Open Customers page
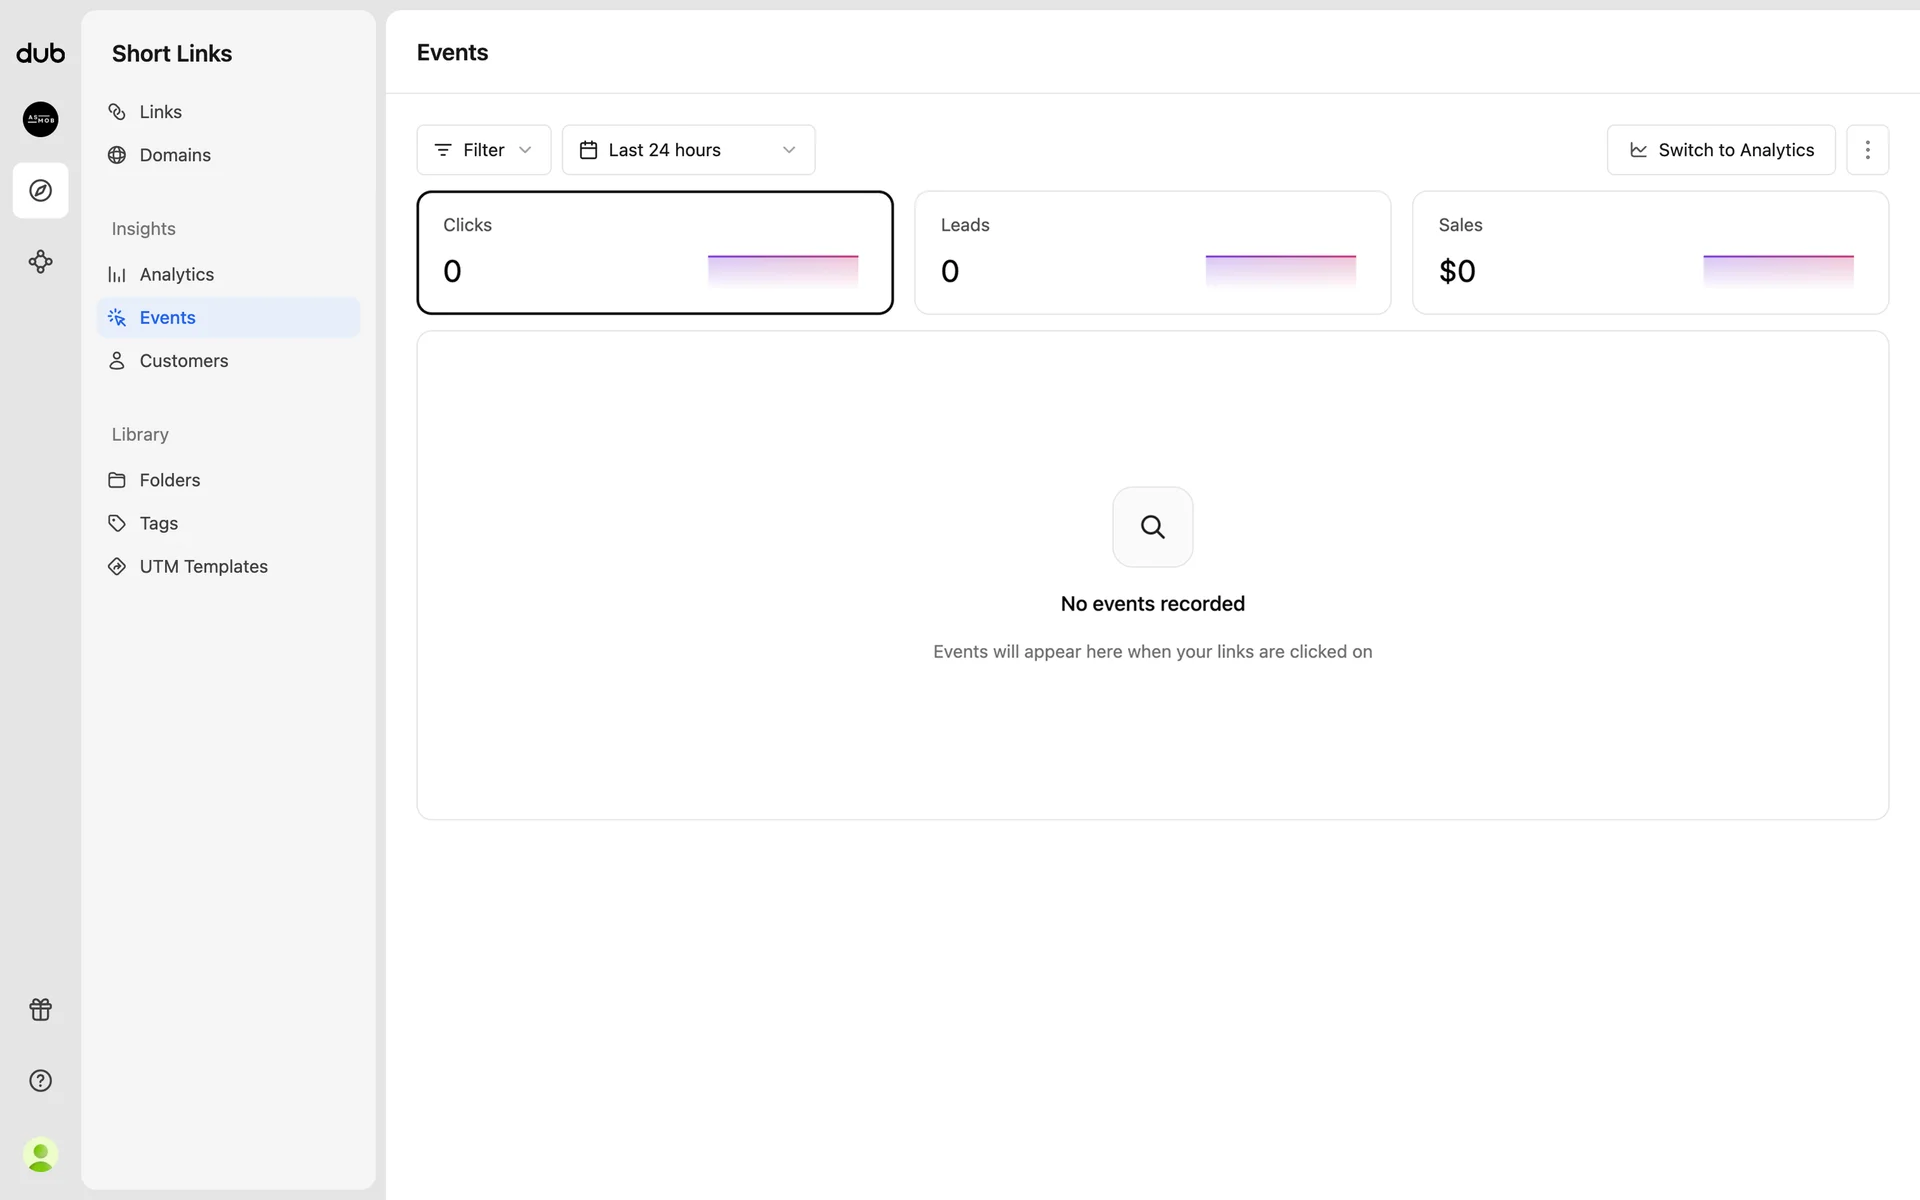 (183, 361)
